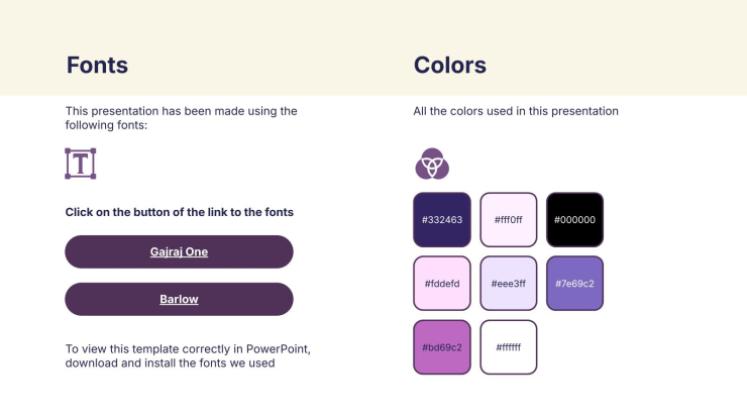Select the #ffffff white swatch

[x=508, y=347]
